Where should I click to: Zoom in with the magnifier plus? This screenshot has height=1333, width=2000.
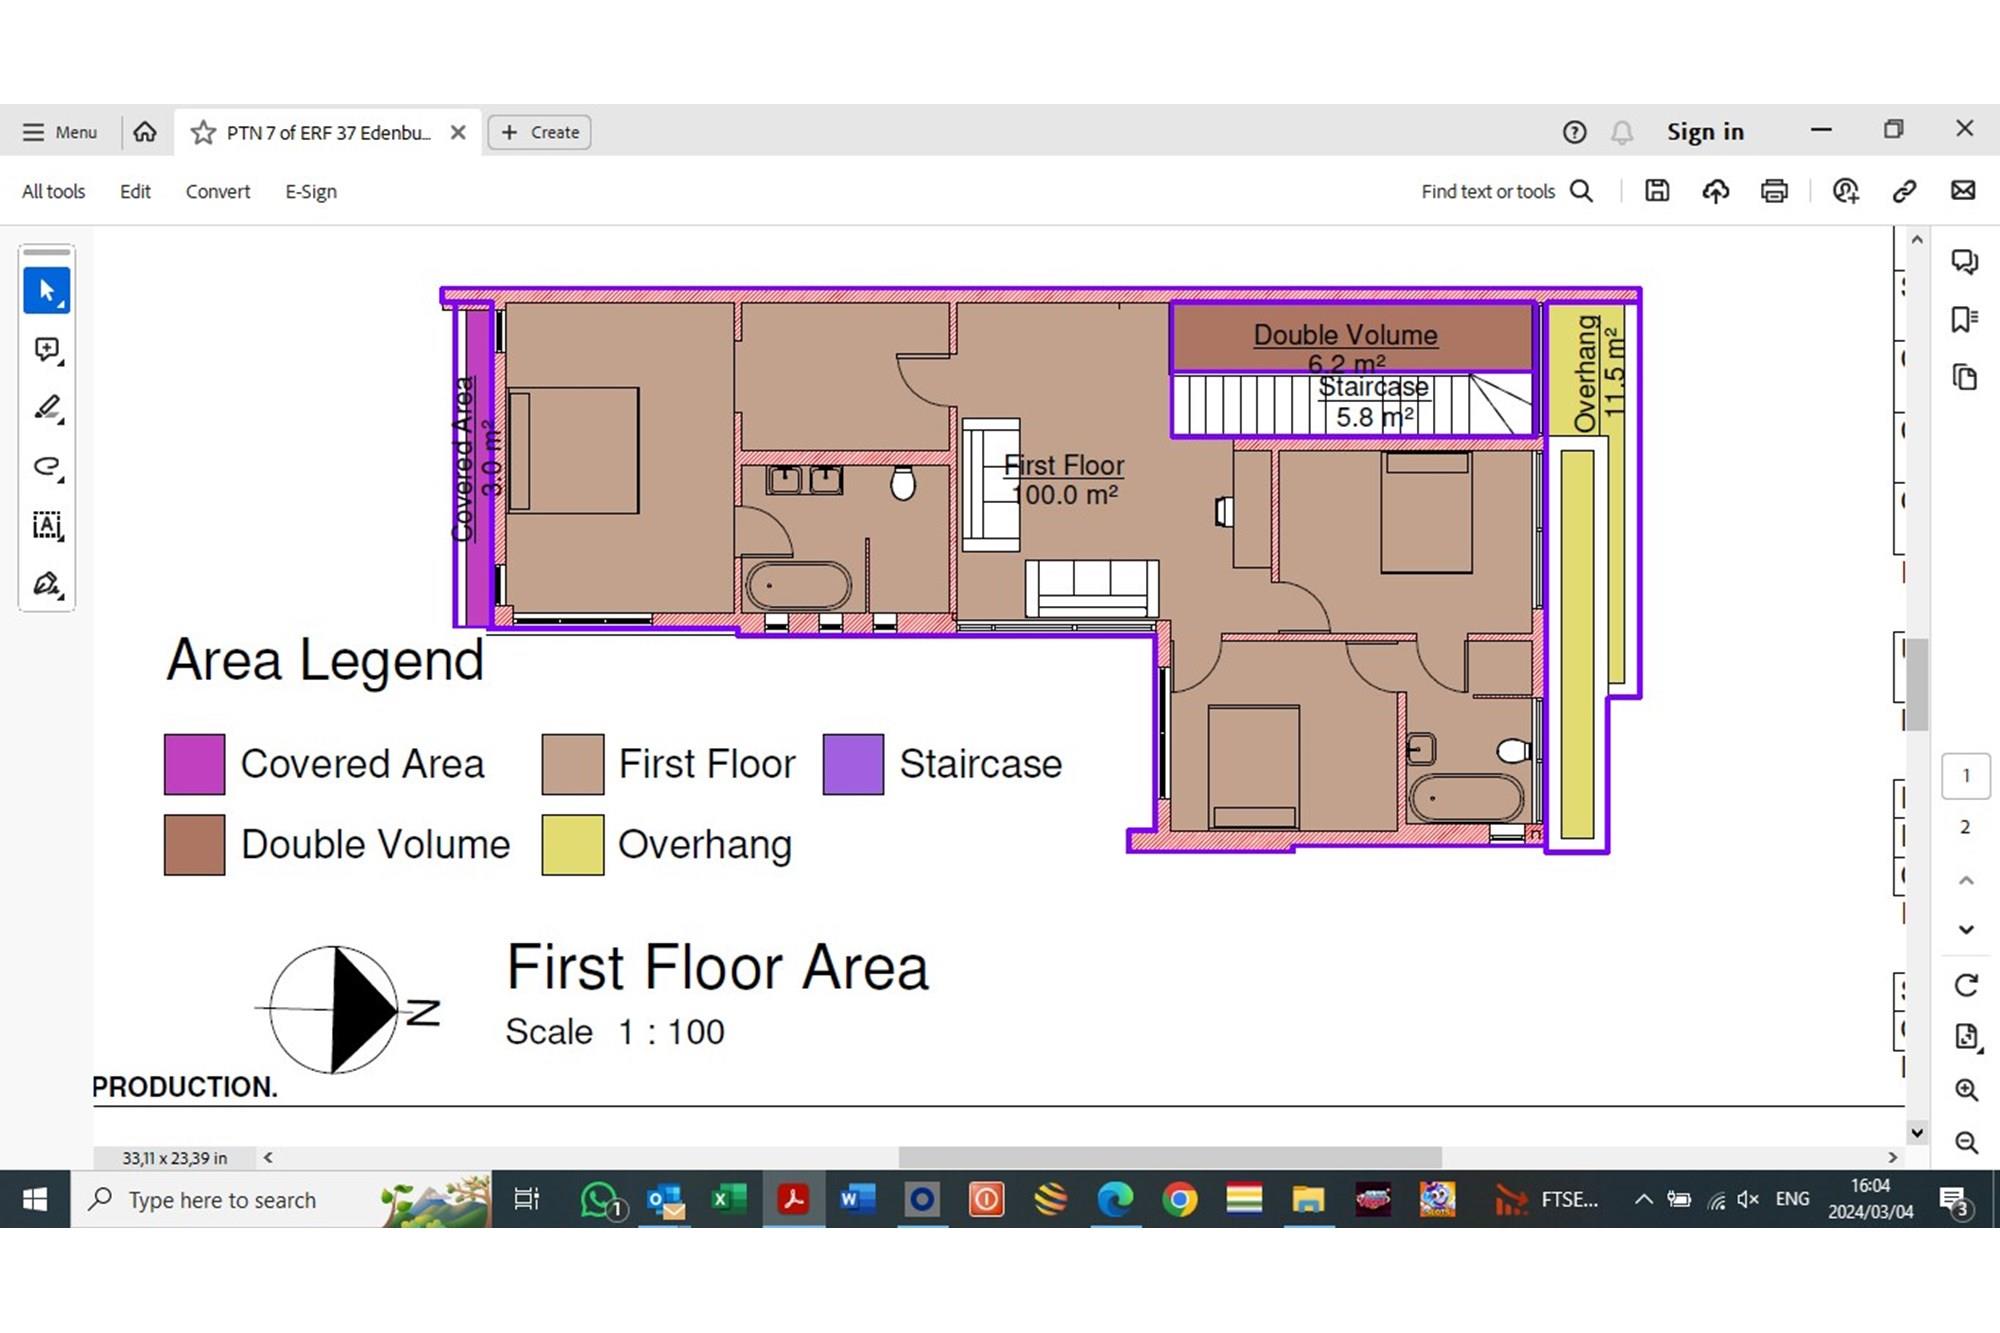(x=1966, y=1090)
